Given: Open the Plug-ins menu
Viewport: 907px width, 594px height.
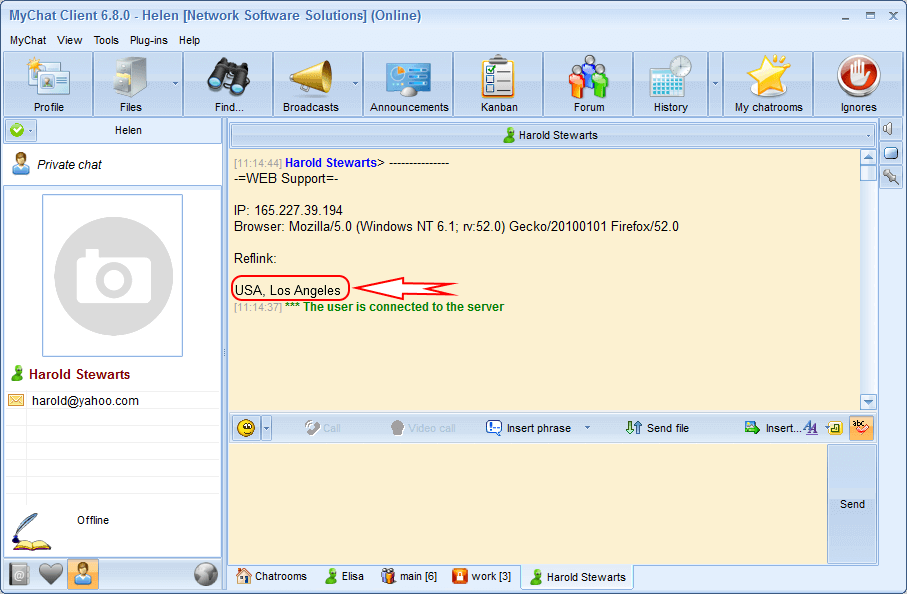Looking at the screenshot, I should pyautogui.click(x=147, y=40).
